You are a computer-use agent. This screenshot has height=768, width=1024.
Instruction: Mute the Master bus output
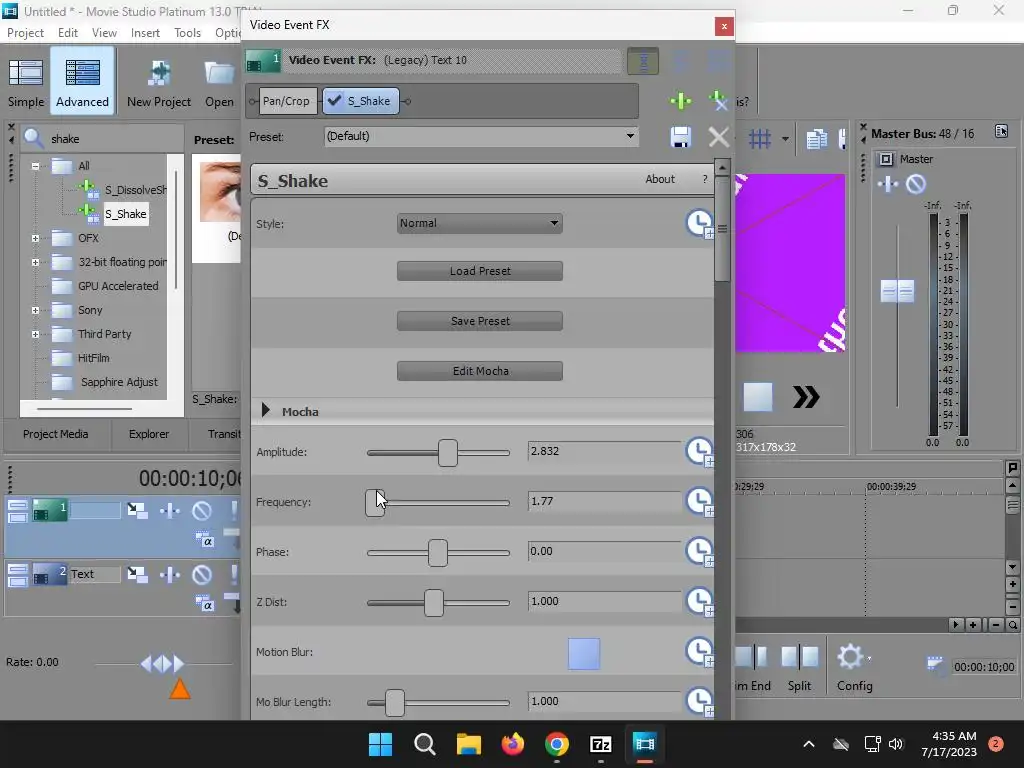tap(916, 185)
